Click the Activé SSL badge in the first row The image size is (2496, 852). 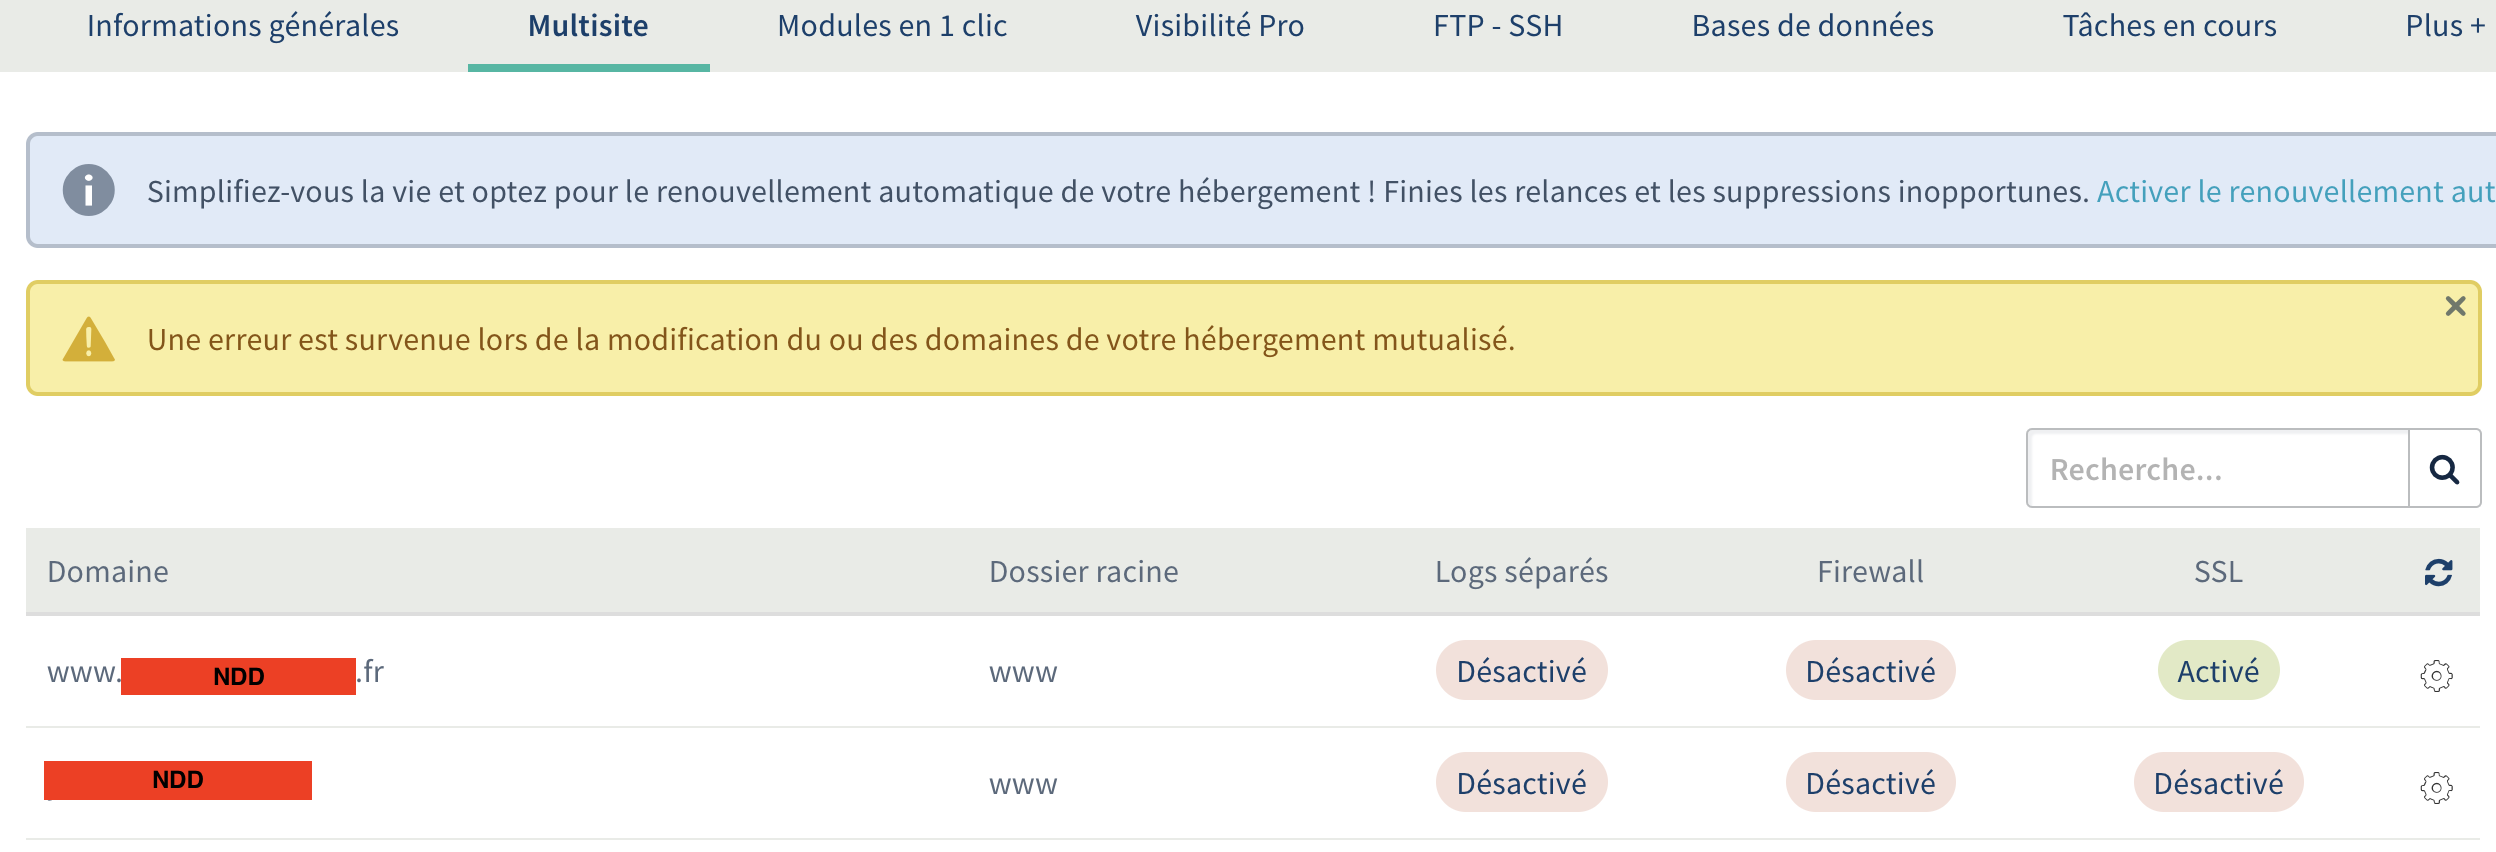pos(2218,671)
